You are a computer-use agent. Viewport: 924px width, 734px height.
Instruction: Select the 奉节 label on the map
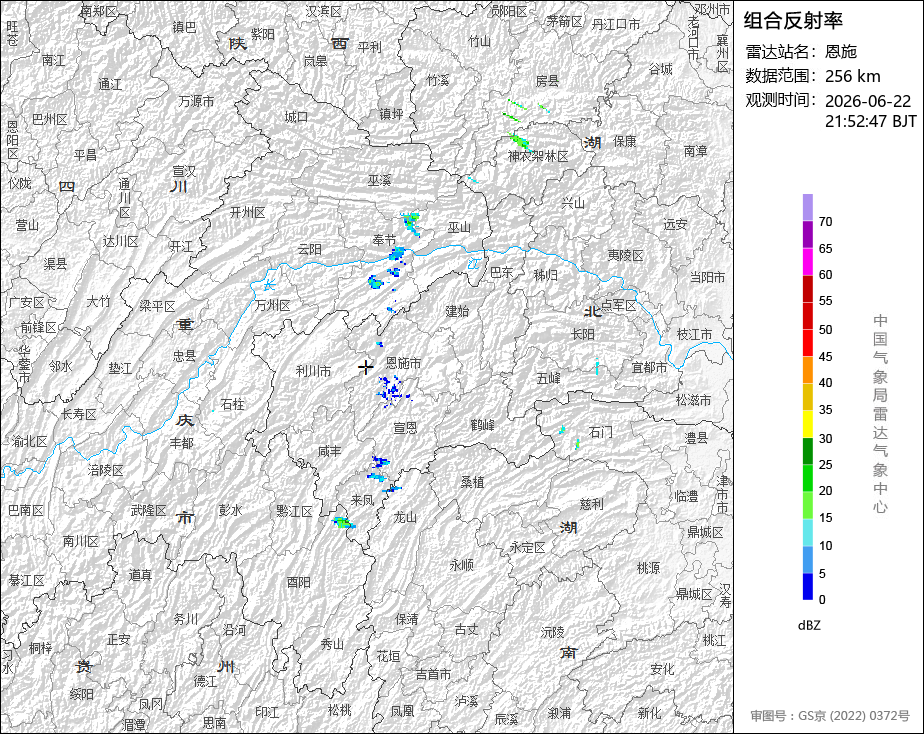pyautogui.click(x=384, y=240)
